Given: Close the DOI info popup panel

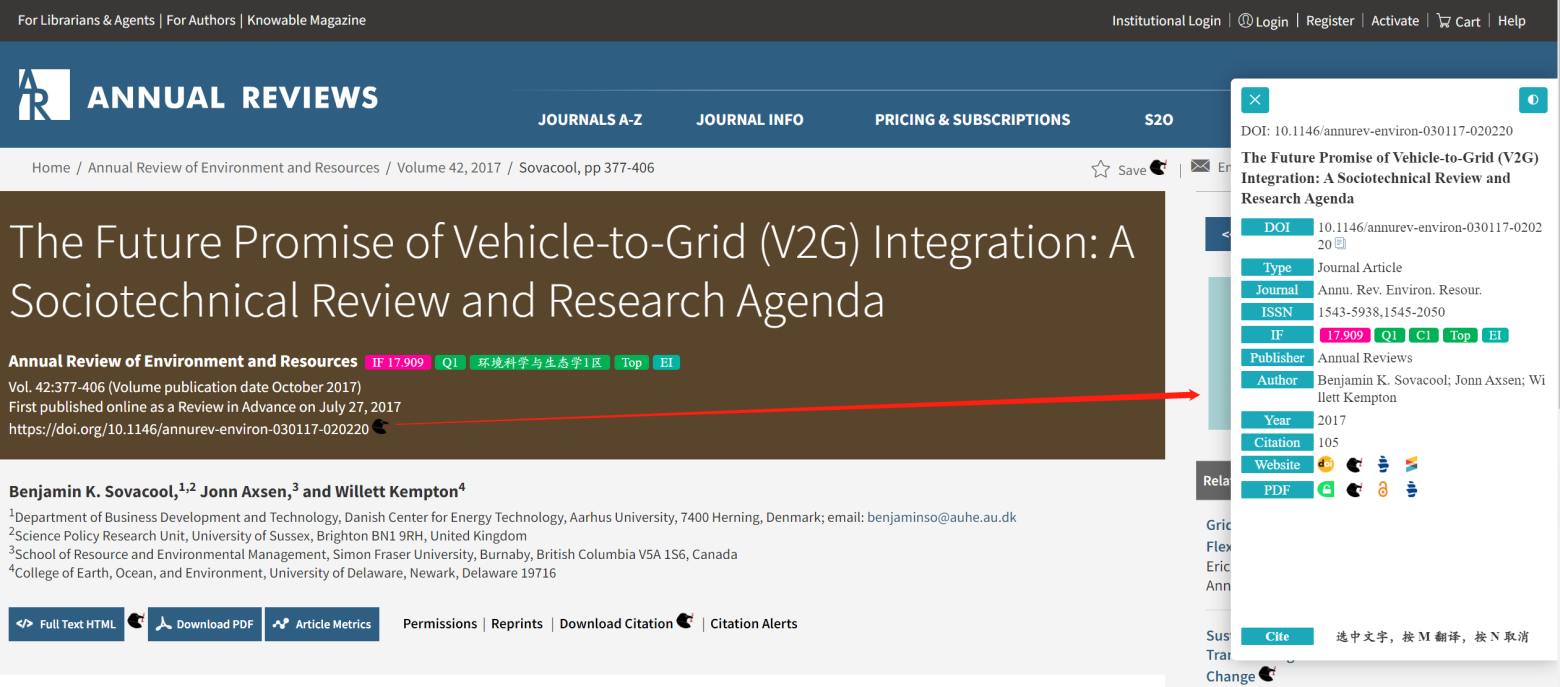Looking at the screenshot, I should point(1255,100).
